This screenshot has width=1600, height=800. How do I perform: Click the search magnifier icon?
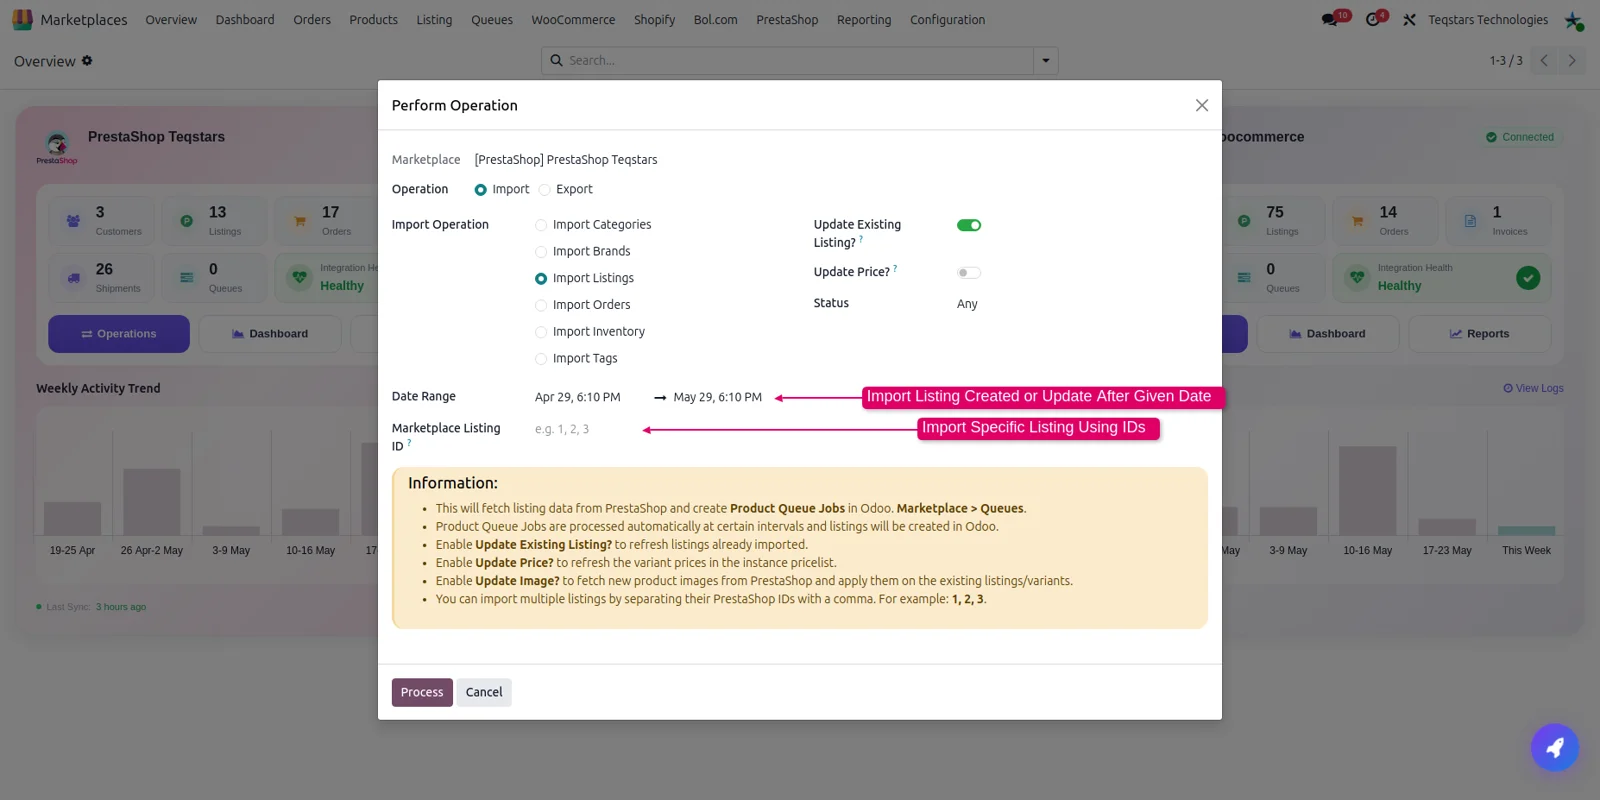click(556, 60)
